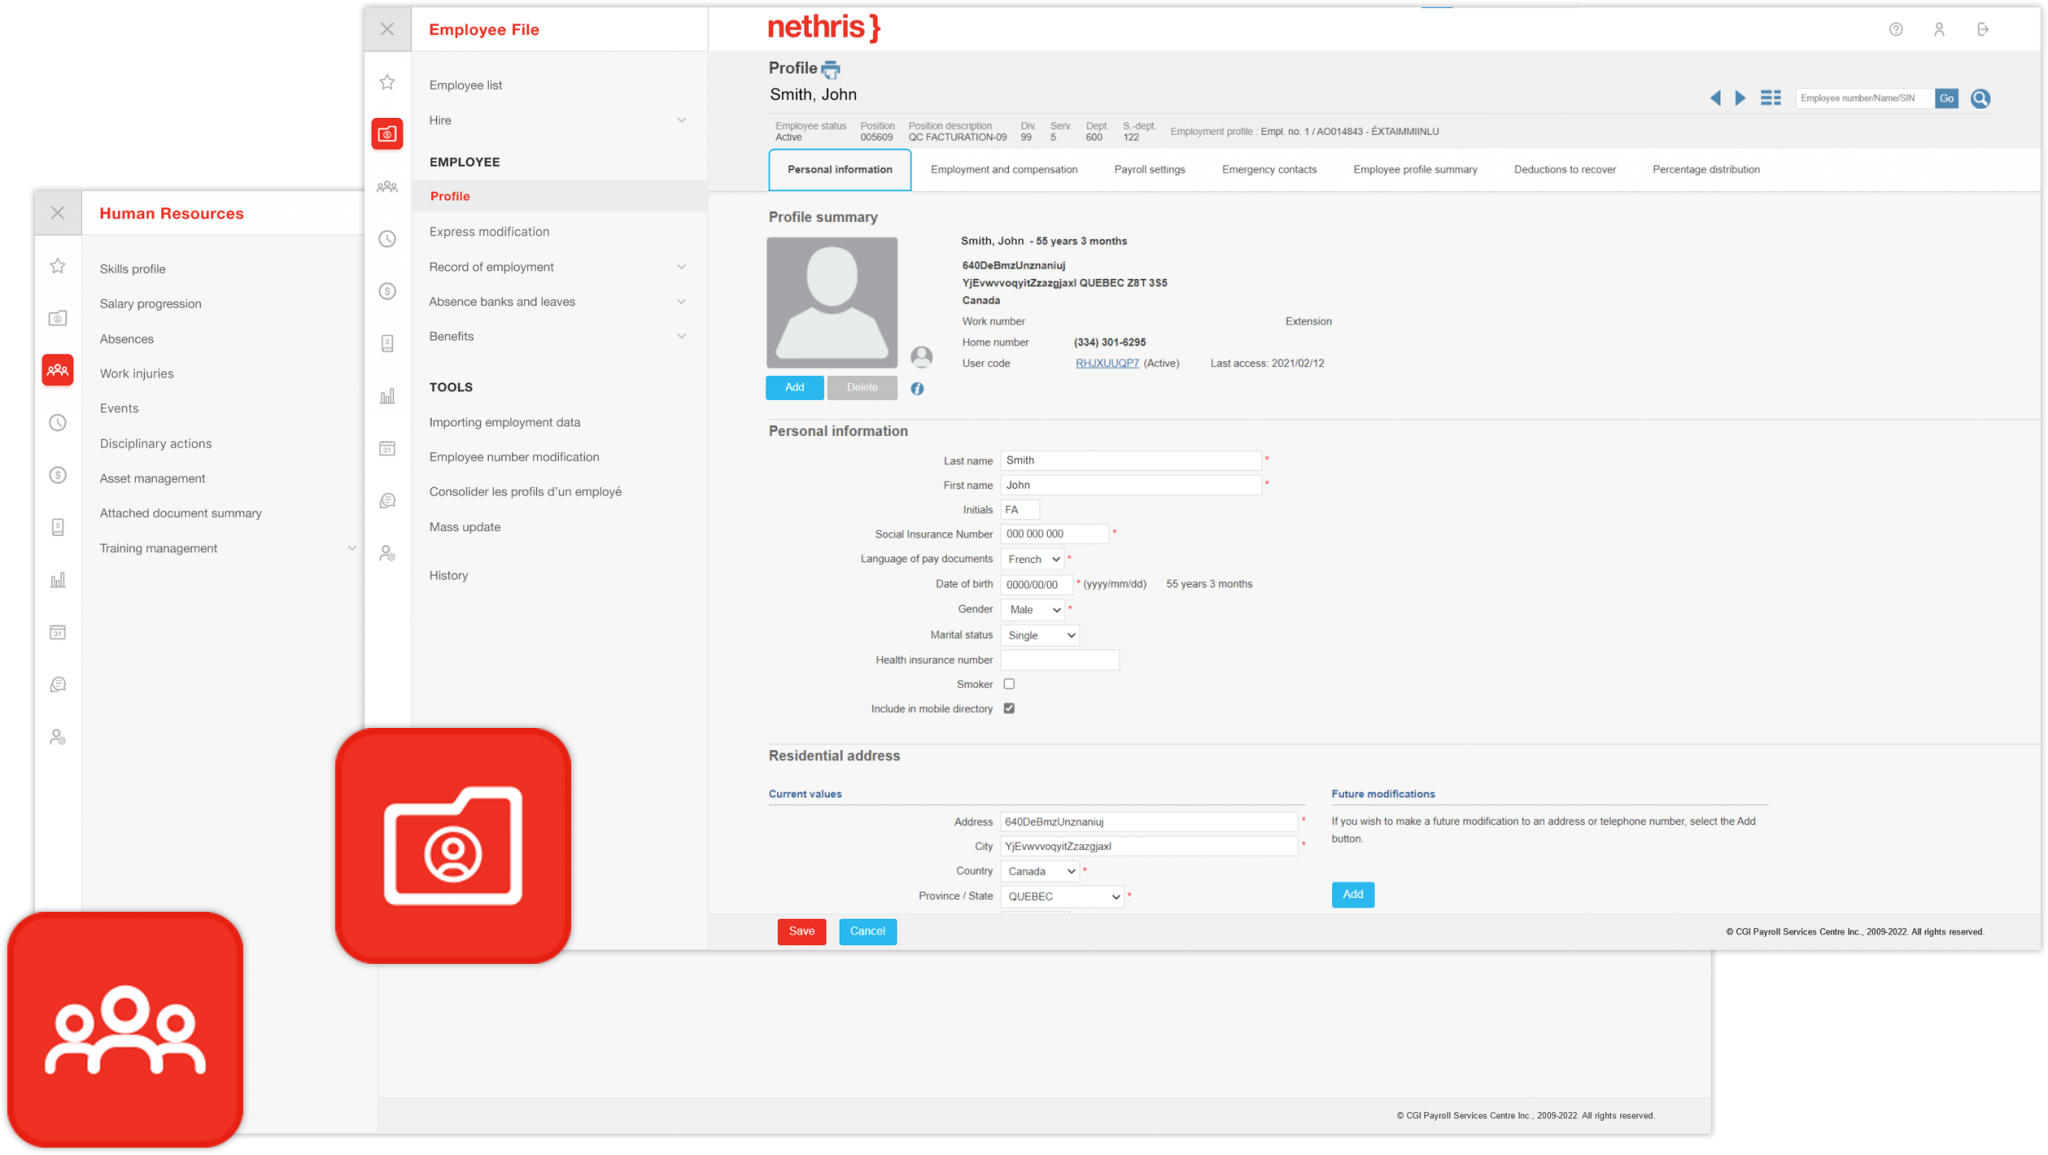Open the employee list view icon
The width and height of the screenshot is (2048, 1155).
pyautogui.click(x=1770, y=98)
